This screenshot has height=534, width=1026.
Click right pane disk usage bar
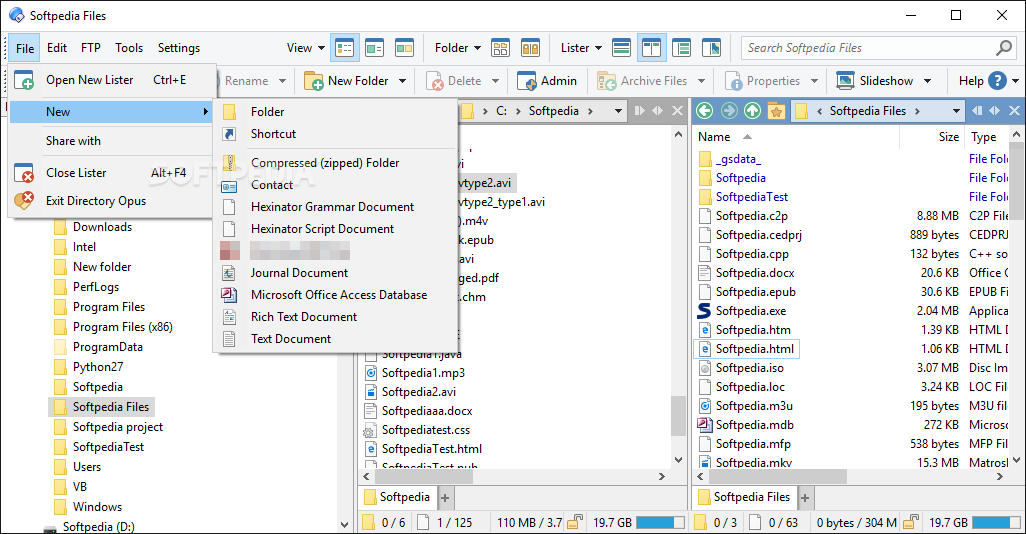coord(996,522)
